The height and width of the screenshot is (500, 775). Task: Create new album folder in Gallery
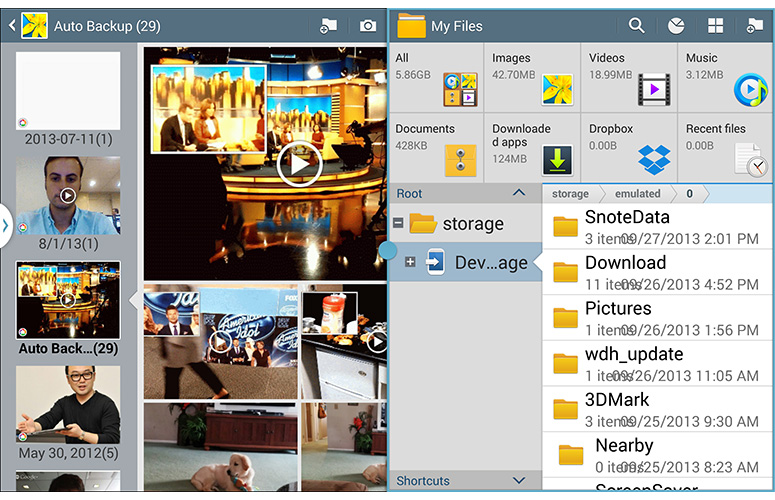328,26
